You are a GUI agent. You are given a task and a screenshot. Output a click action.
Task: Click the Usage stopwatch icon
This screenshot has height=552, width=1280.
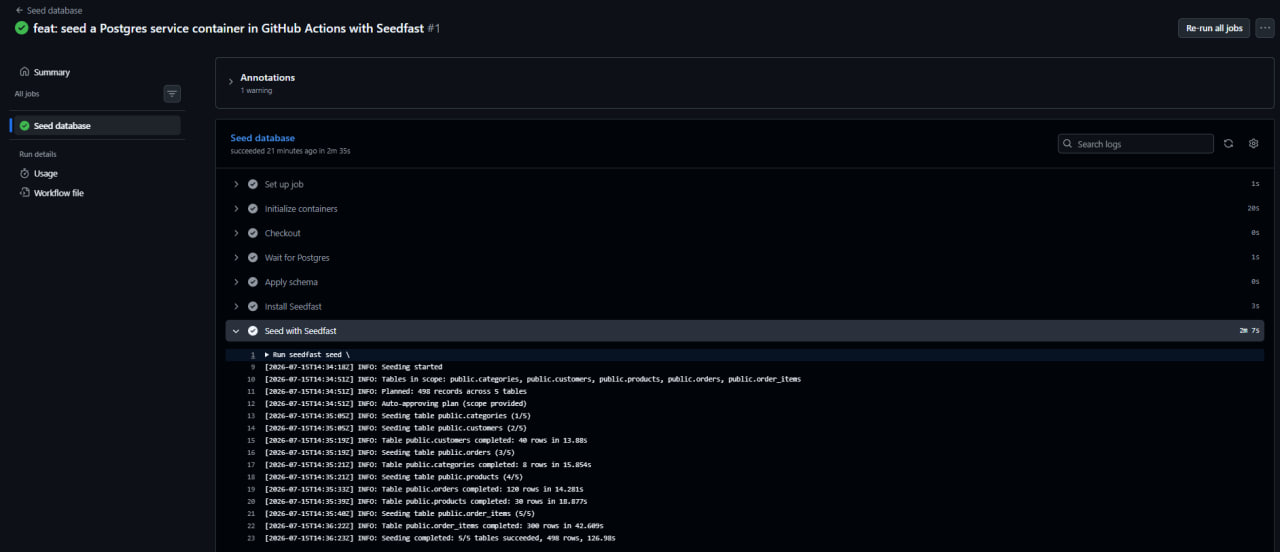coord(25,173)
